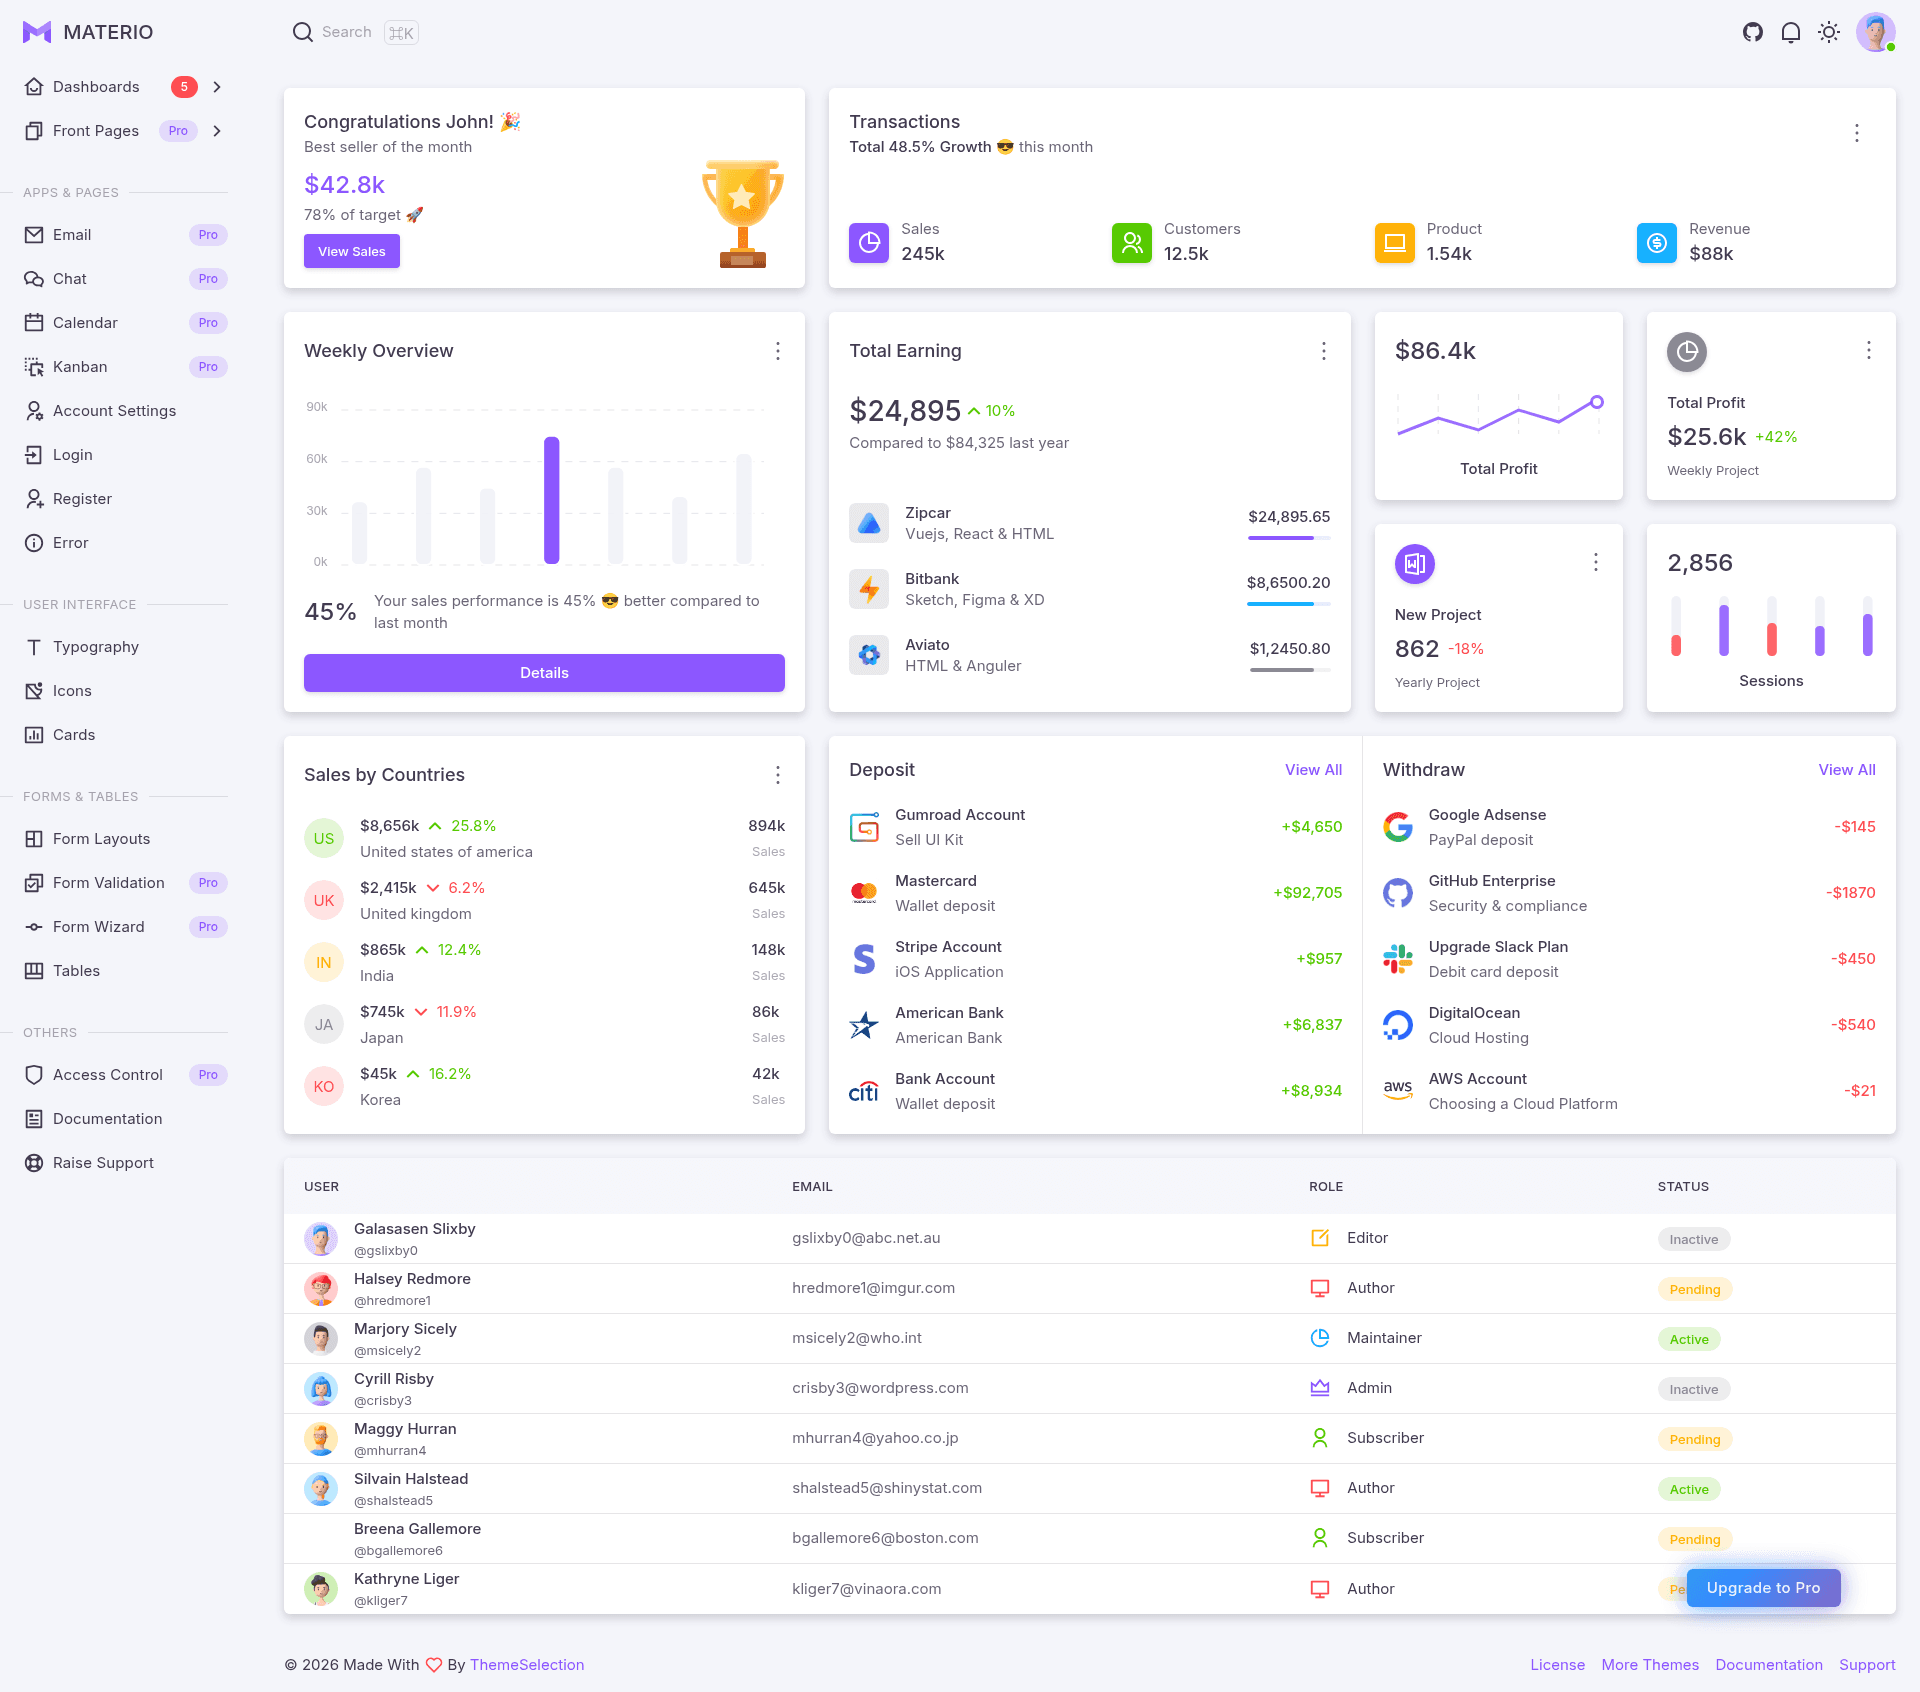The image size is (1920, 1692).
Task: Click Halsey Redmore's avatar
Action: click(321, 1289)
